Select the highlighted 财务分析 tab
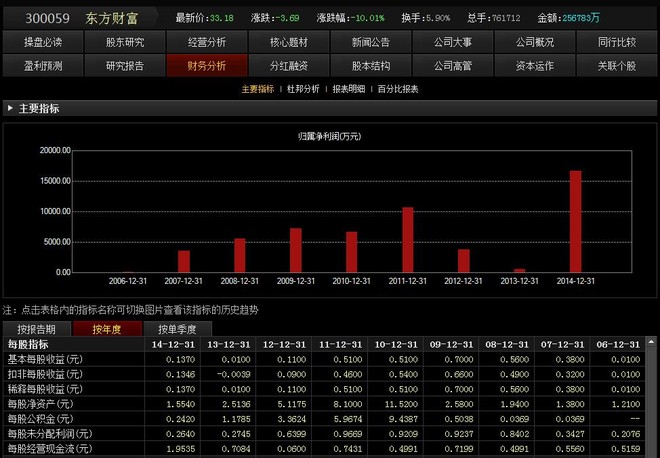 click(x=207, y=66)
